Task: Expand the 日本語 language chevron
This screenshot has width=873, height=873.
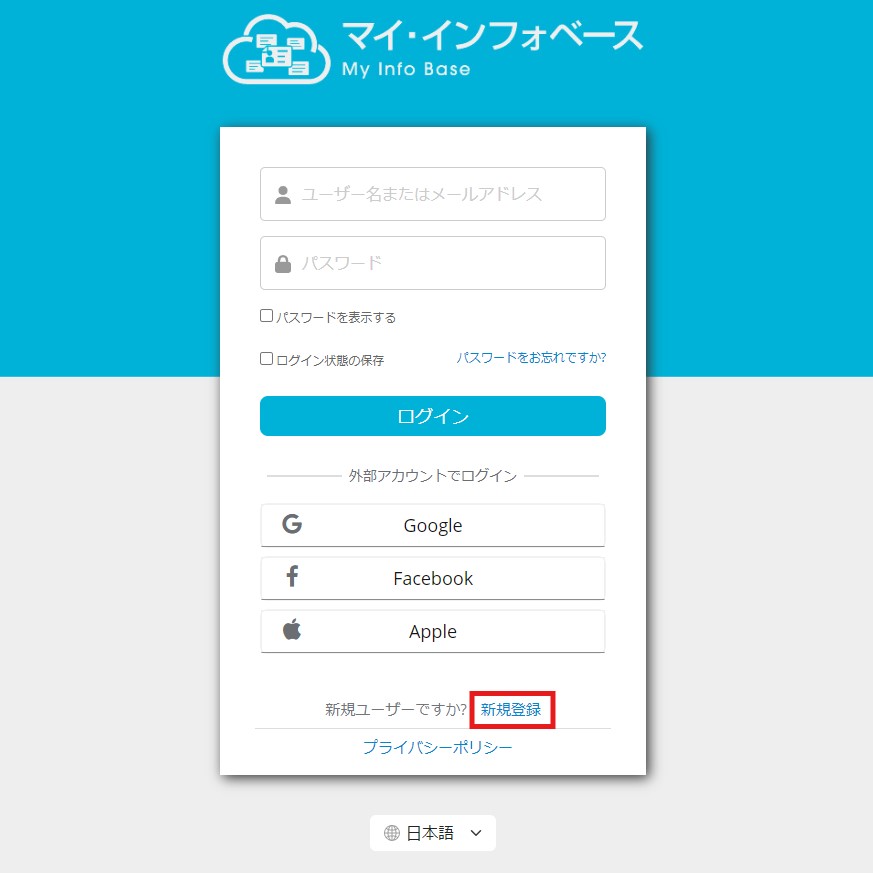Action: (476, 833)
